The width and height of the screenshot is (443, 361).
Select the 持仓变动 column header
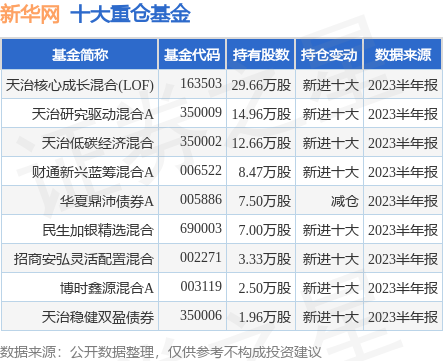click(x=329, y=55)
